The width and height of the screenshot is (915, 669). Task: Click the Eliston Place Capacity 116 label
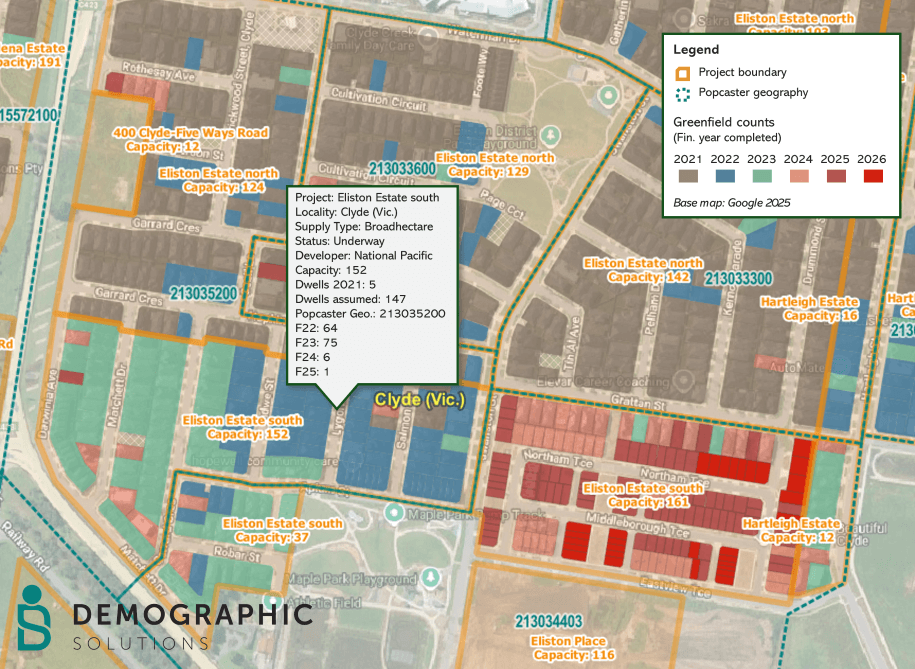(572, 648)
